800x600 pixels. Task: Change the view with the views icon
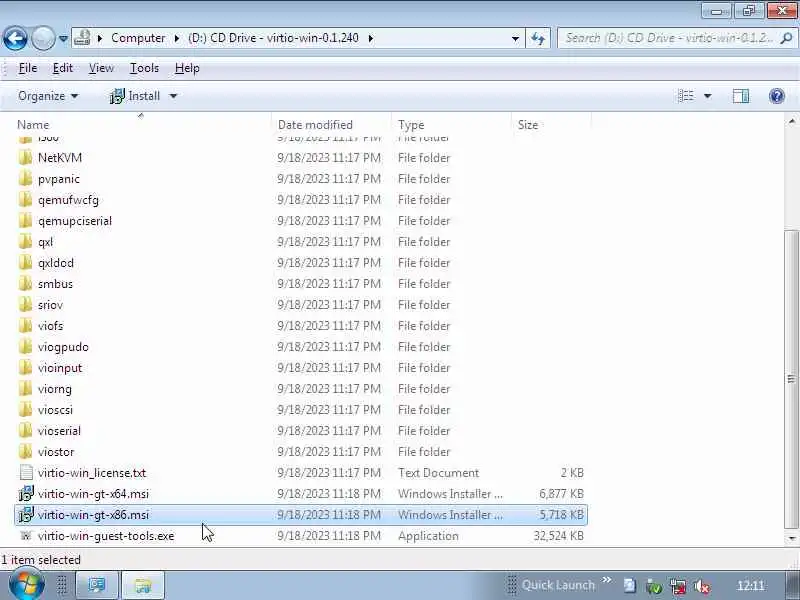pos(685,96)
